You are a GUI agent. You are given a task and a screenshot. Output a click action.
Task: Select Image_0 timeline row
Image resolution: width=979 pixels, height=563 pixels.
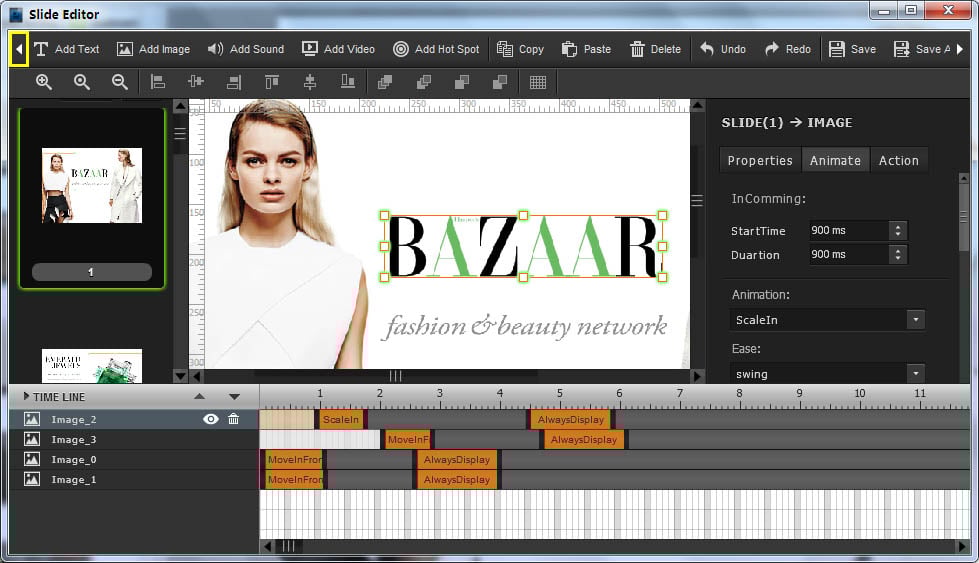[134, 459]
